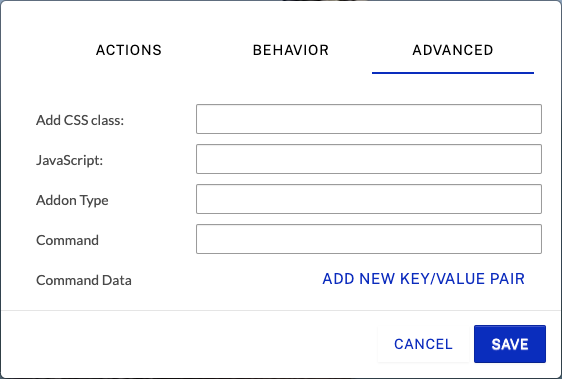Click into the JavaScript text field
This screenshot has width=562, height=379.
[369, 159]
